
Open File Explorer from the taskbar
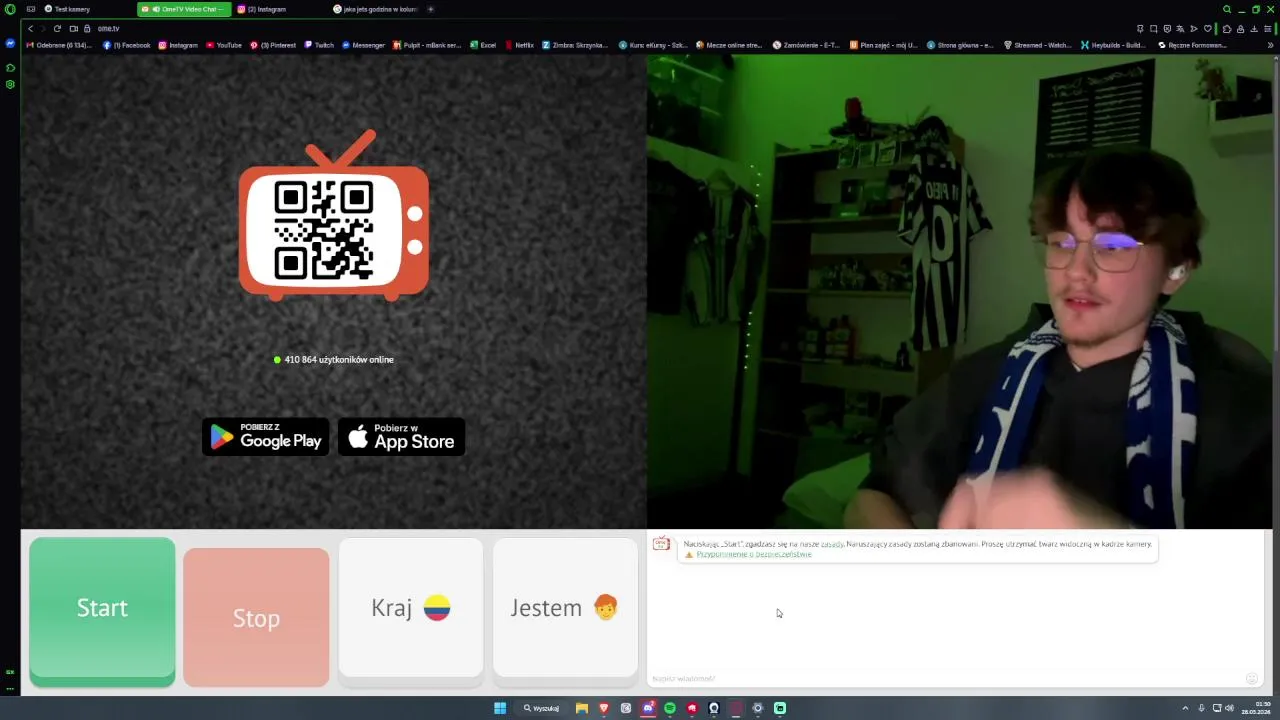[582, 708]
